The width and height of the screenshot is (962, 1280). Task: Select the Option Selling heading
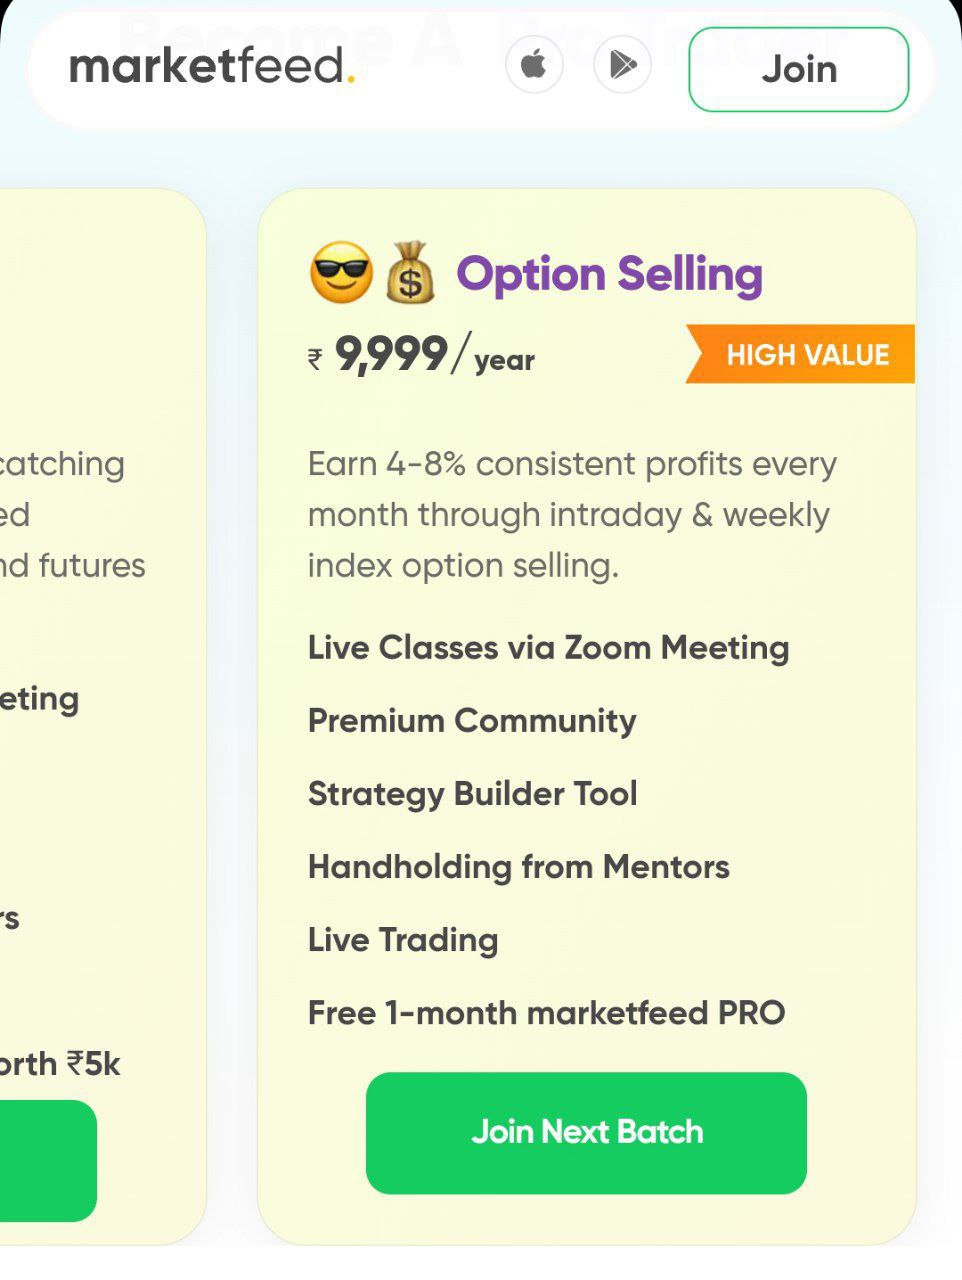(x=609, y=274)
